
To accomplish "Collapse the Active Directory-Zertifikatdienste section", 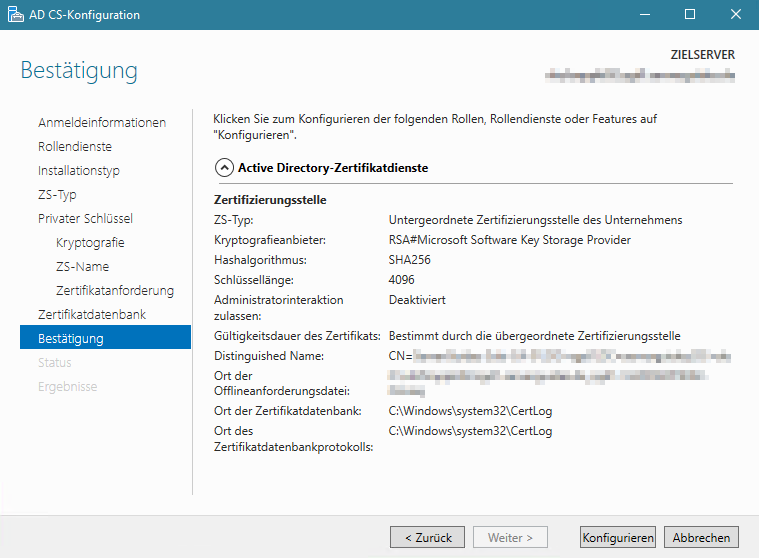I will coord(224,168).
